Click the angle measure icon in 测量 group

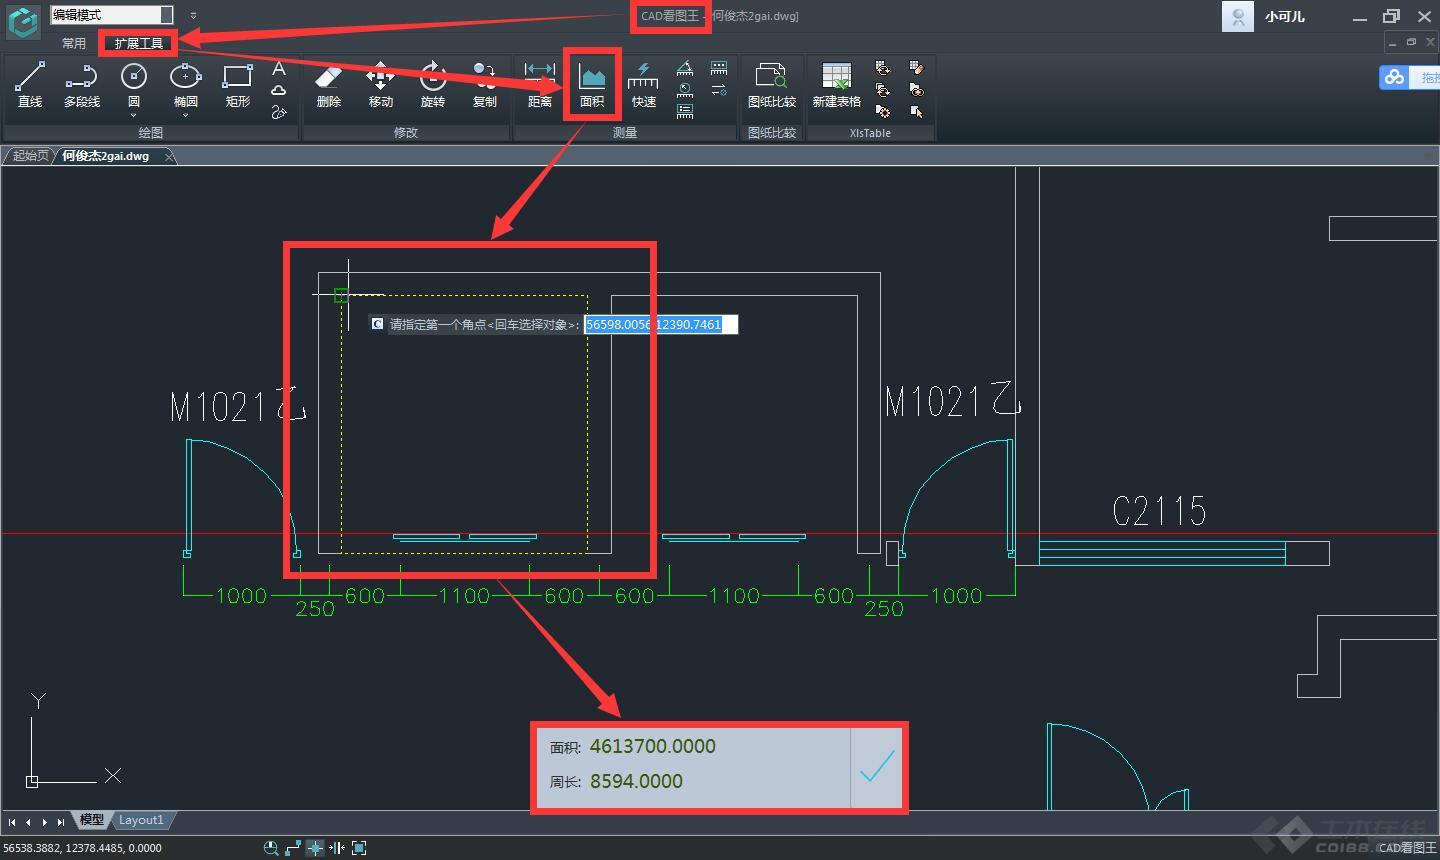[x=685, y=68]
